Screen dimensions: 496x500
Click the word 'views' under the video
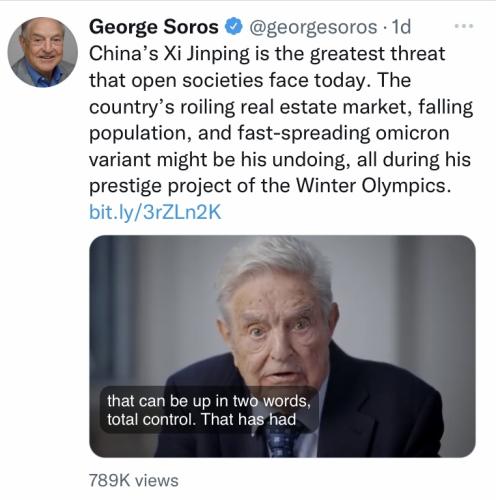pyautogui.click(x=157, y=481)
